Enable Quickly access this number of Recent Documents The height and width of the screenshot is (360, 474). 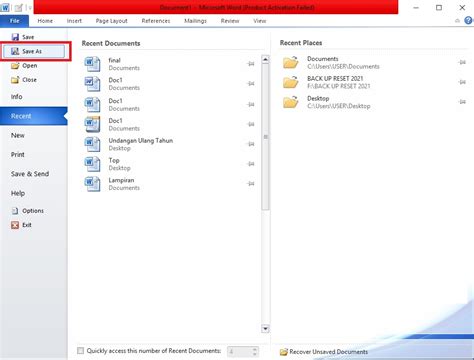click(x=80, y=350)
